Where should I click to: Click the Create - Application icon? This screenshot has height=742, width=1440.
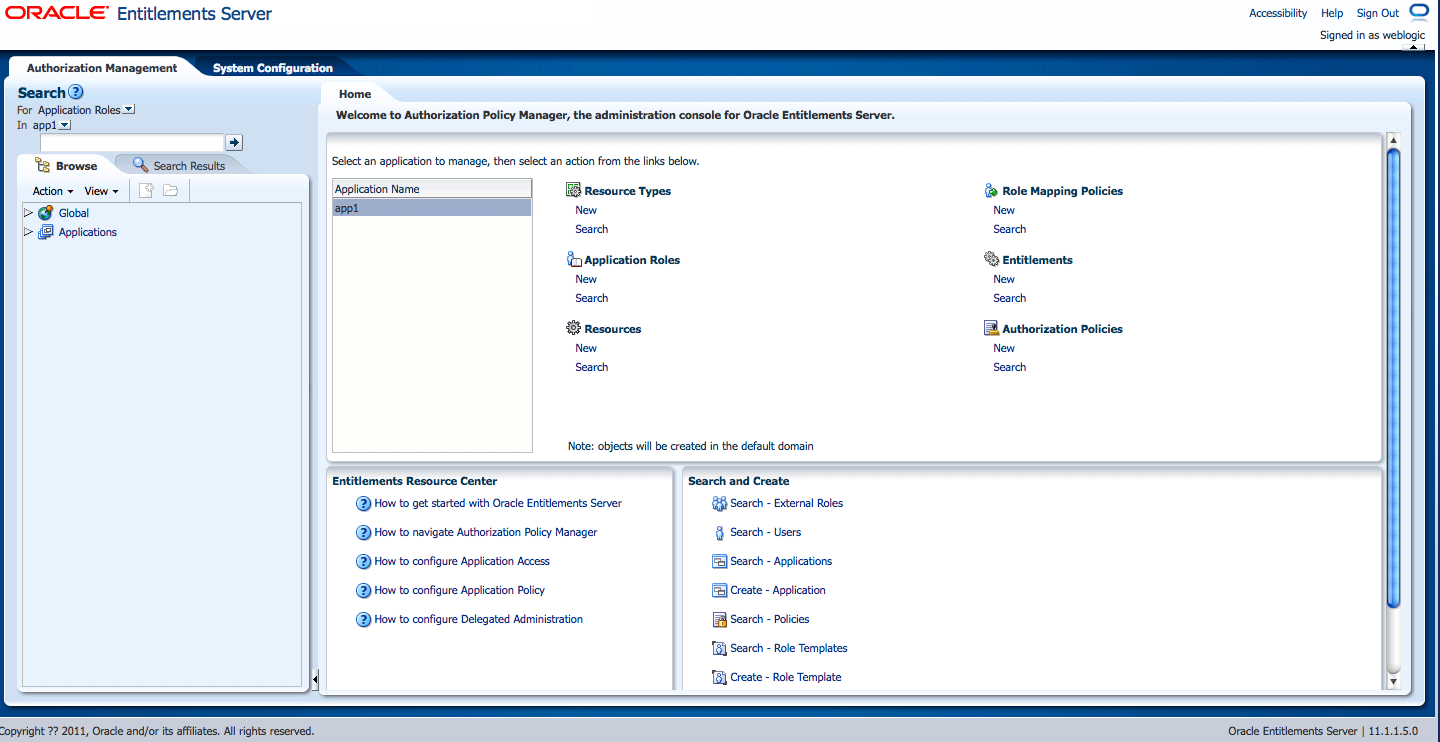(719, 590)
